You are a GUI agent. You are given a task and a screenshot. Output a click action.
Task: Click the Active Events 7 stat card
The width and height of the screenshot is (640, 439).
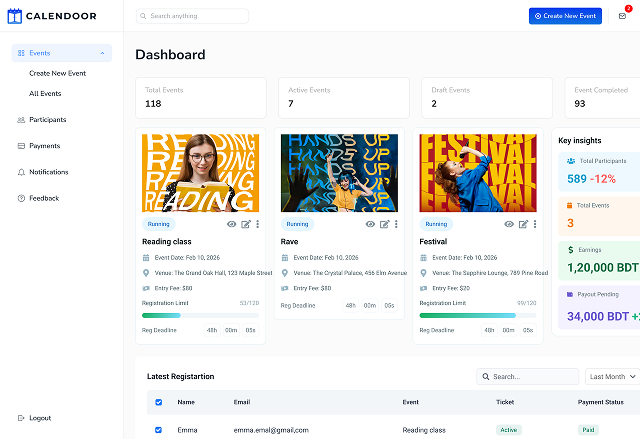344,98
